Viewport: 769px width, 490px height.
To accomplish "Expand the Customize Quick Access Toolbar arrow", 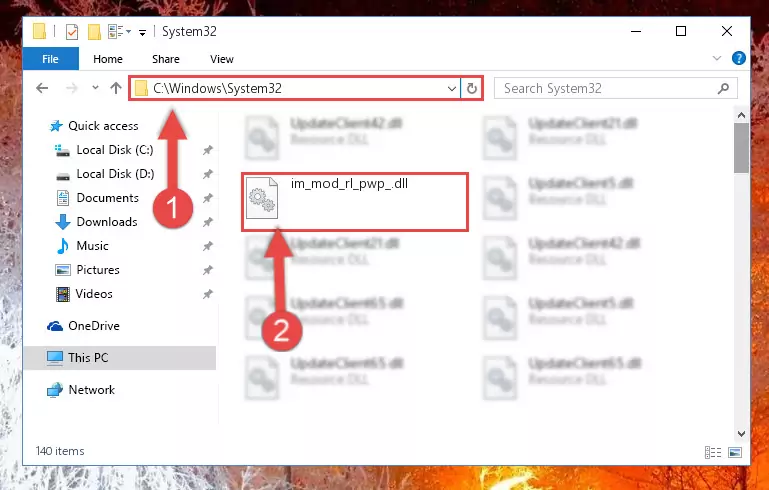I will tap(142, 33).
